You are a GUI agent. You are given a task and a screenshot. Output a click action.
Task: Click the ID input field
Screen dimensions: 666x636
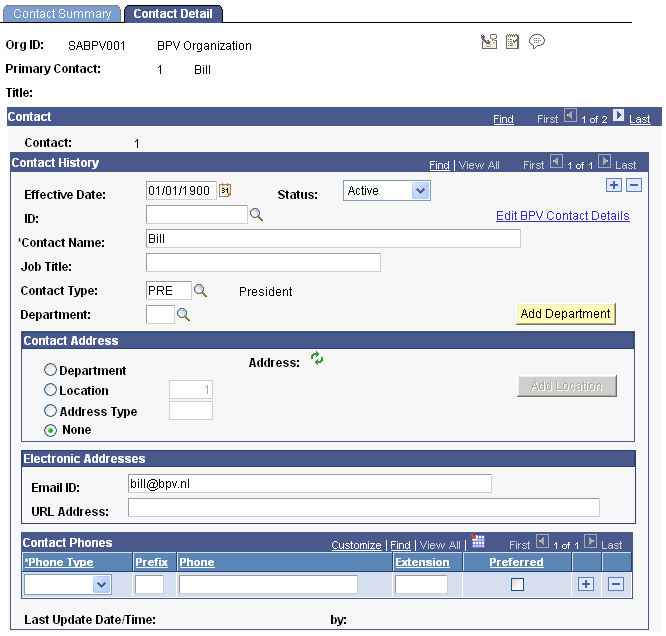pyautogui.click(x=197, y=215)
